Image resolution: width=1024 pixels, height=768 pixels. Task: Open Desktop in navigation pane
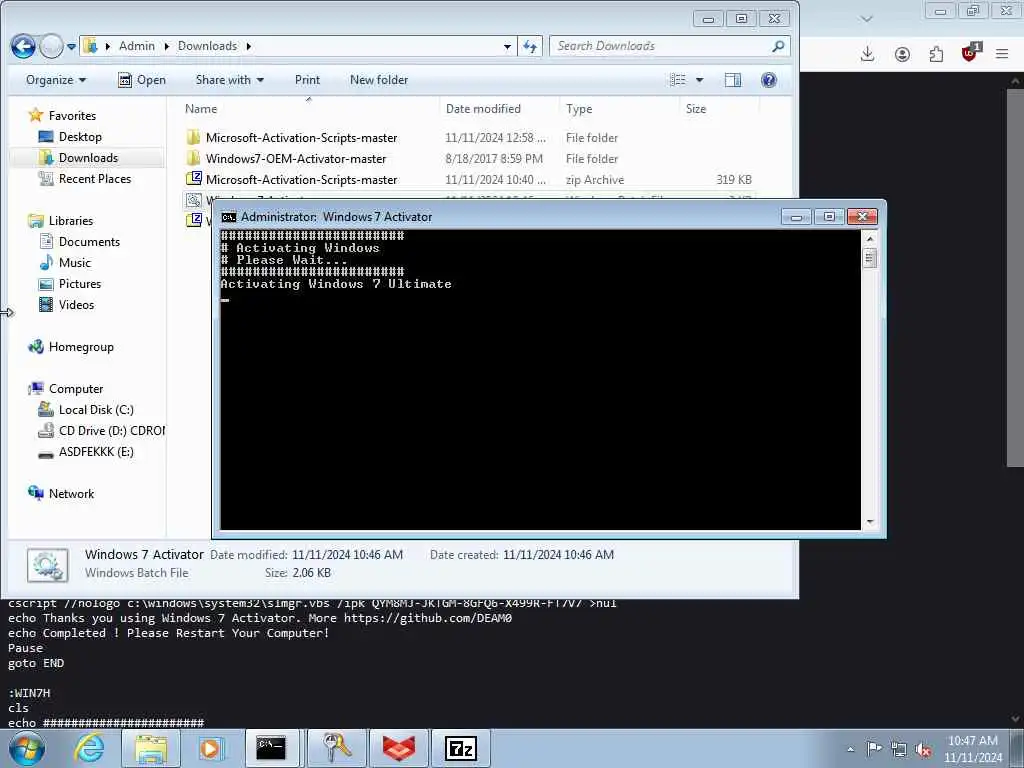tap(80, 136)
